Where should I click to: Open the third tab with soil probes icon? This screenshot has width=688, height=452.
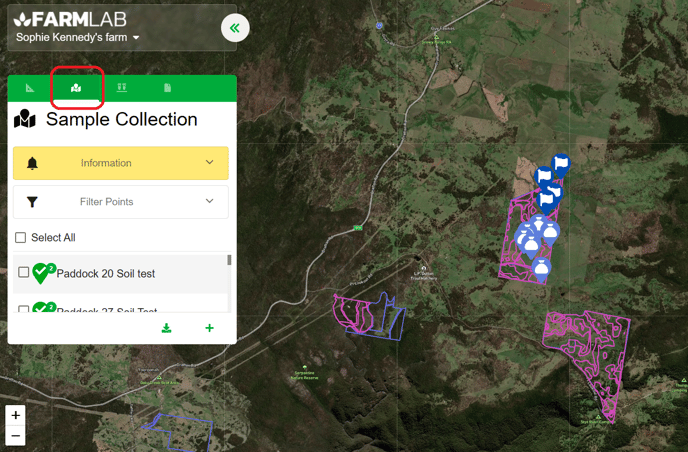coord(121,89)
